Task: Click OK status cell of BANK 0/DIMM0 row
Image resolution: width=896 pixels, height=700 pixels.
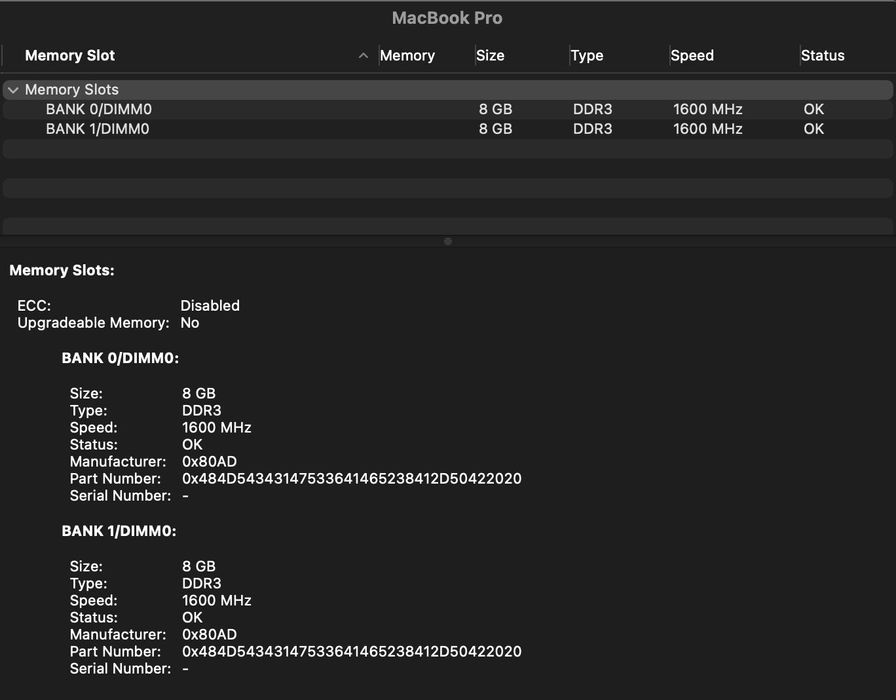Action: coord(814,109)
